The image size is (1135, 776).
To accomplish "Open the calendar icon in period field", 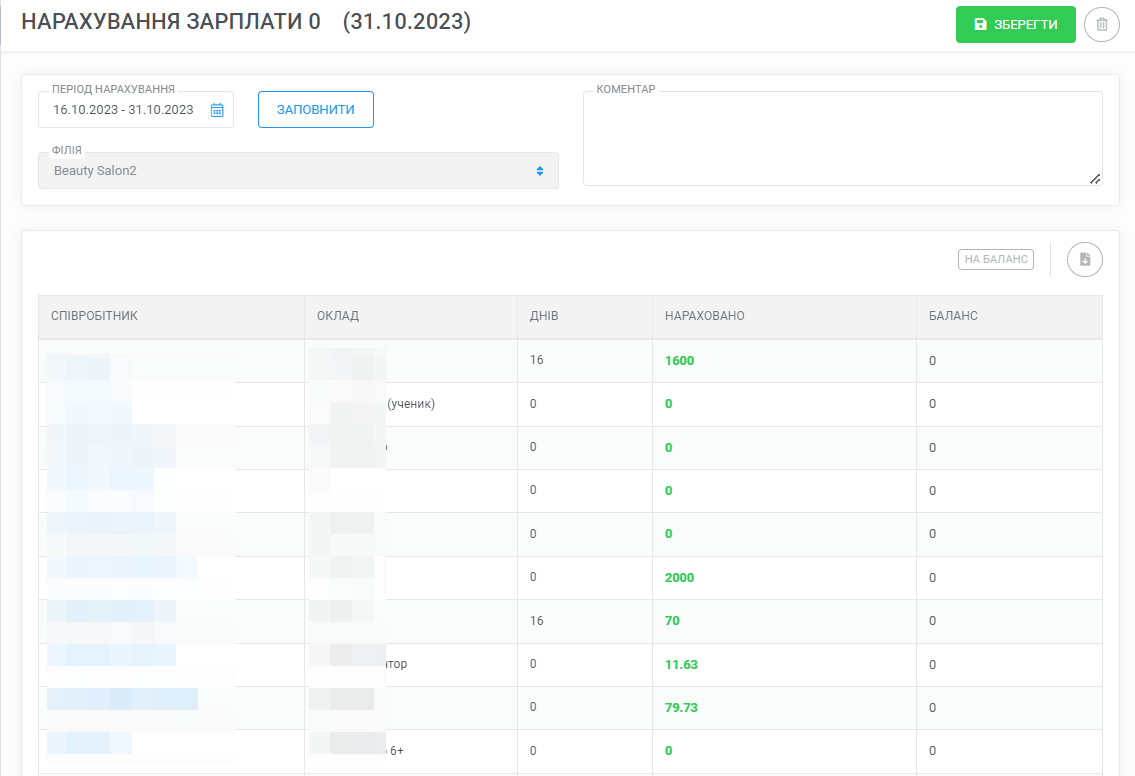I will coord(217,110).
